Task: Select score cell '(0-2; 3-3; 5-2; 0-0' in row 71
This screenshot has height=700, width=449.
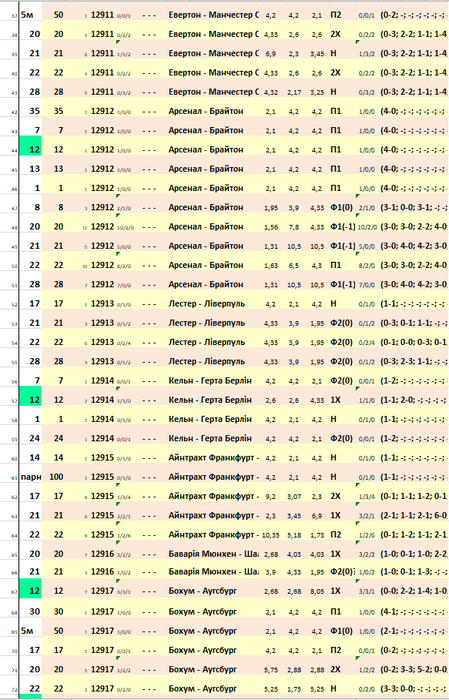Action: (x=414, y=670)
